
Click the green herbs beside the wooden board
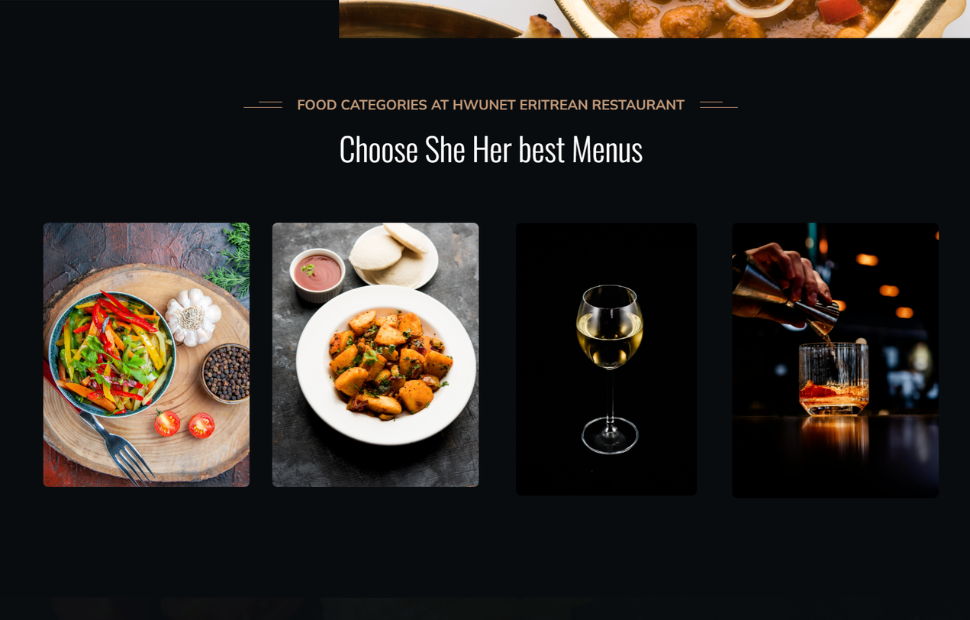(x=231, y=260)
